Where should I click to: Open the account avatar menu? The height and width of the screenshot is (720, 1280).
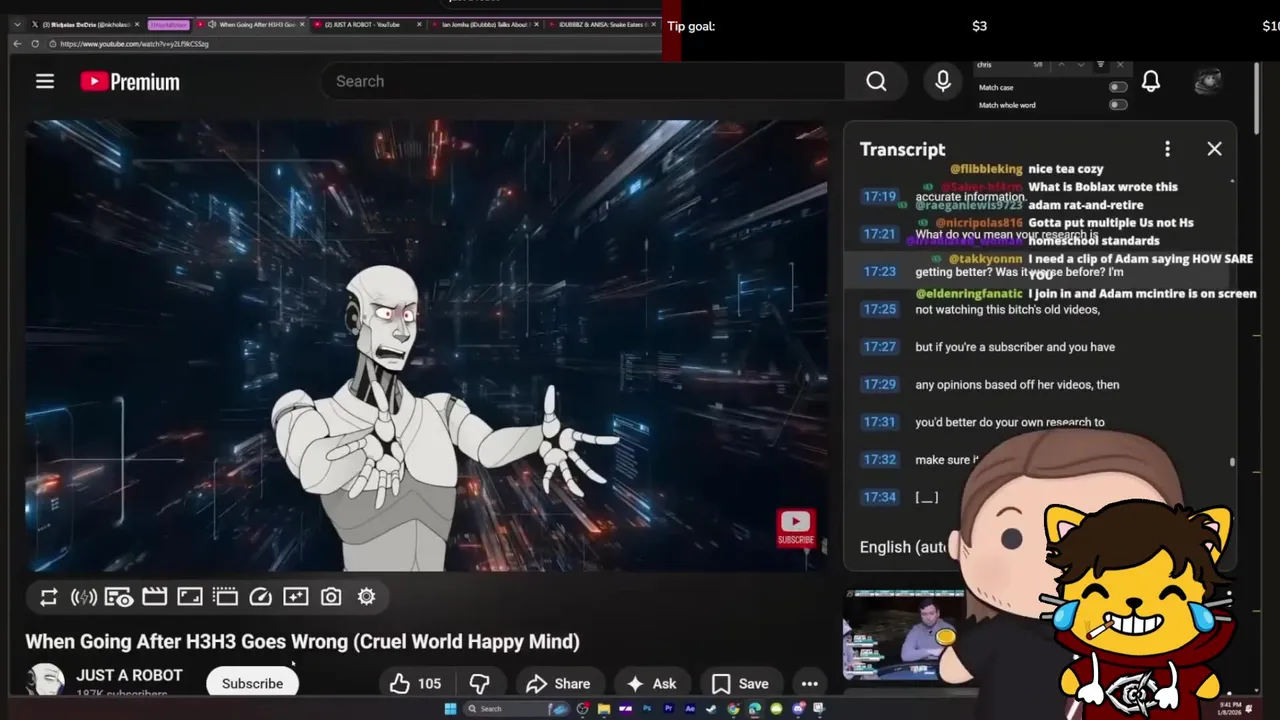point(1208,82)
